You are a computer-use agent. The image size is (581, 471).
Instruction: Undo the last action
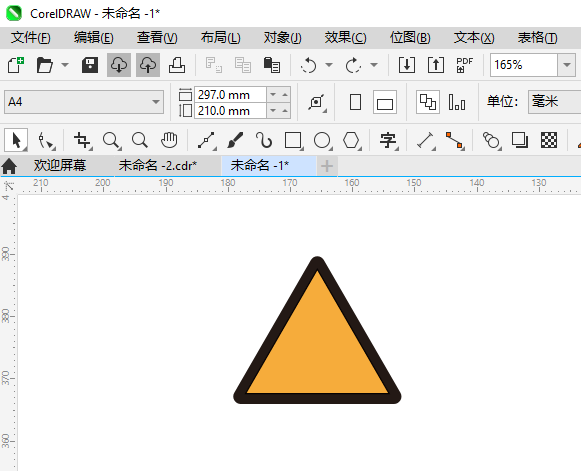coord(309,66)
